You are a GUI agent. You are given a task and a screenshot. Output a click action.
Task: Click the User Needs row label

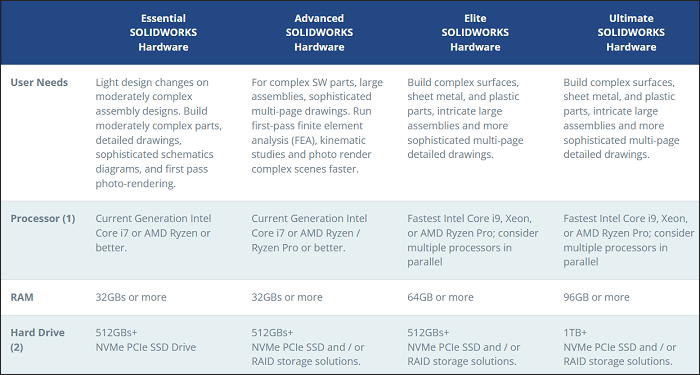click(39, 82)
